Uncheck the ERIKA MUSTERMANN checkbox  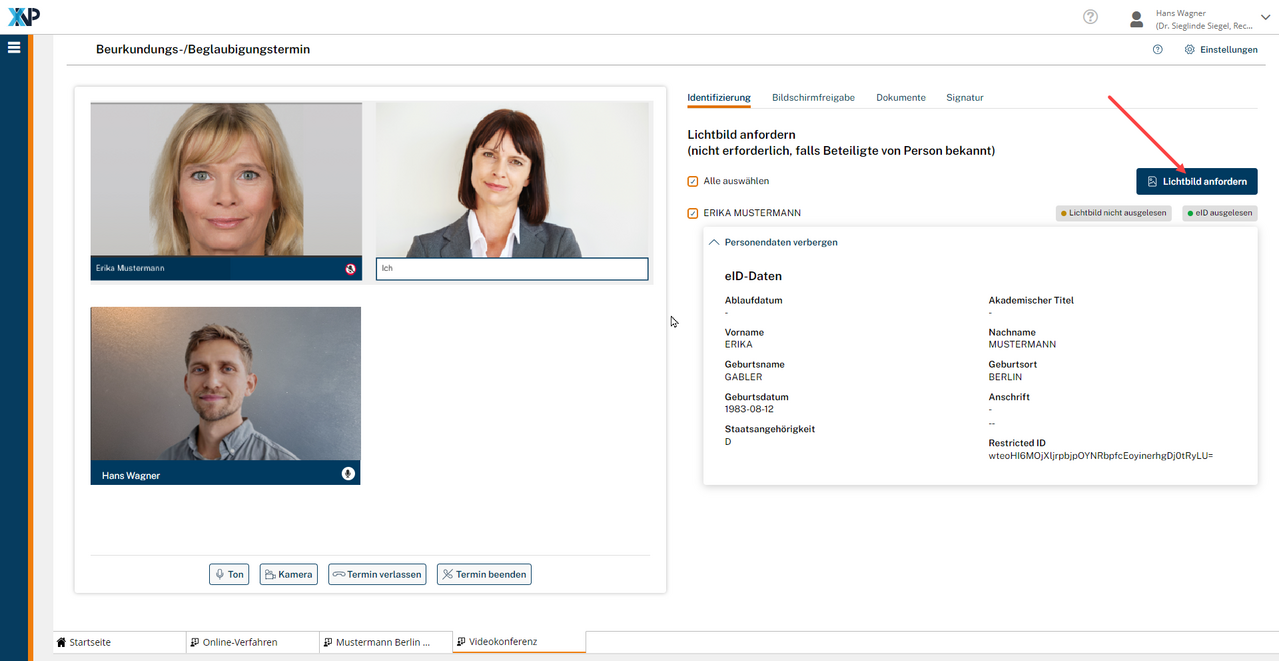(x=692, y=213)
